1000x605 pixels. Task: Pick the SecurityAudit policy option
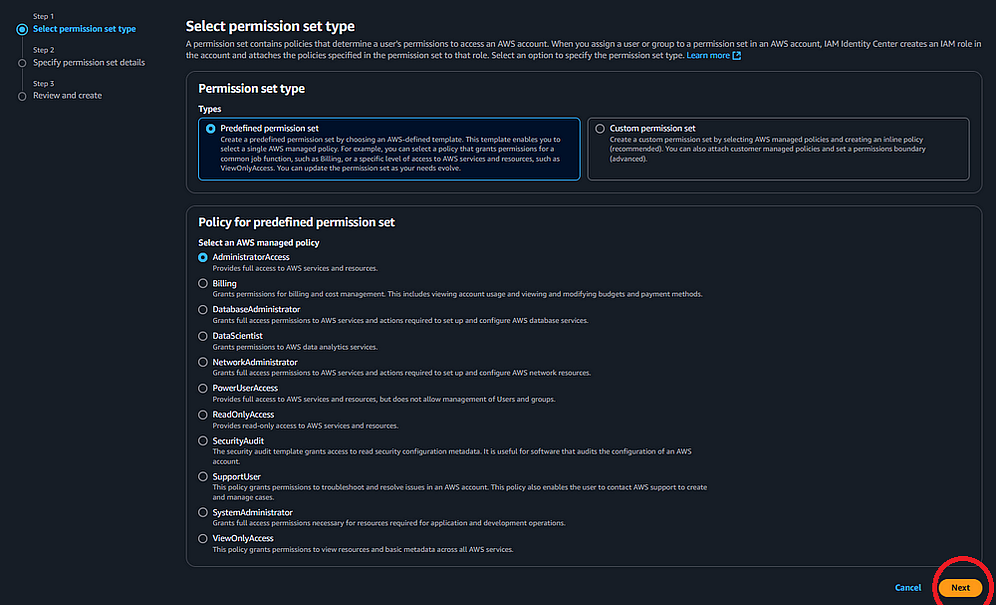204,440
